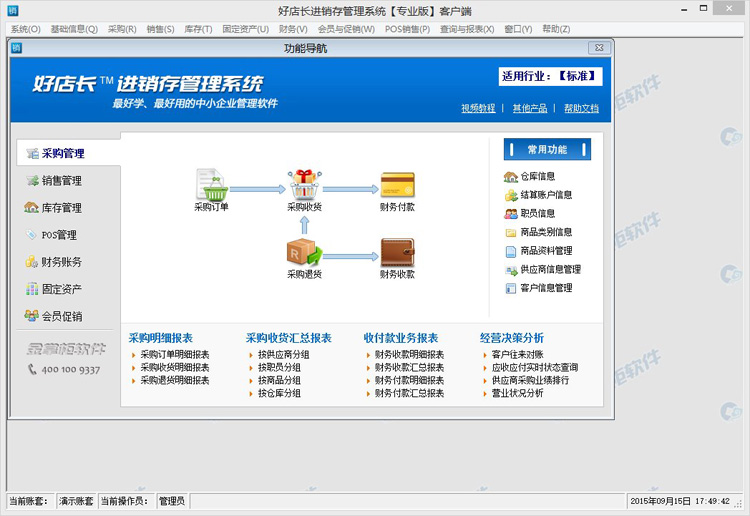Click the 库存管理 house icon

[31, 208]
